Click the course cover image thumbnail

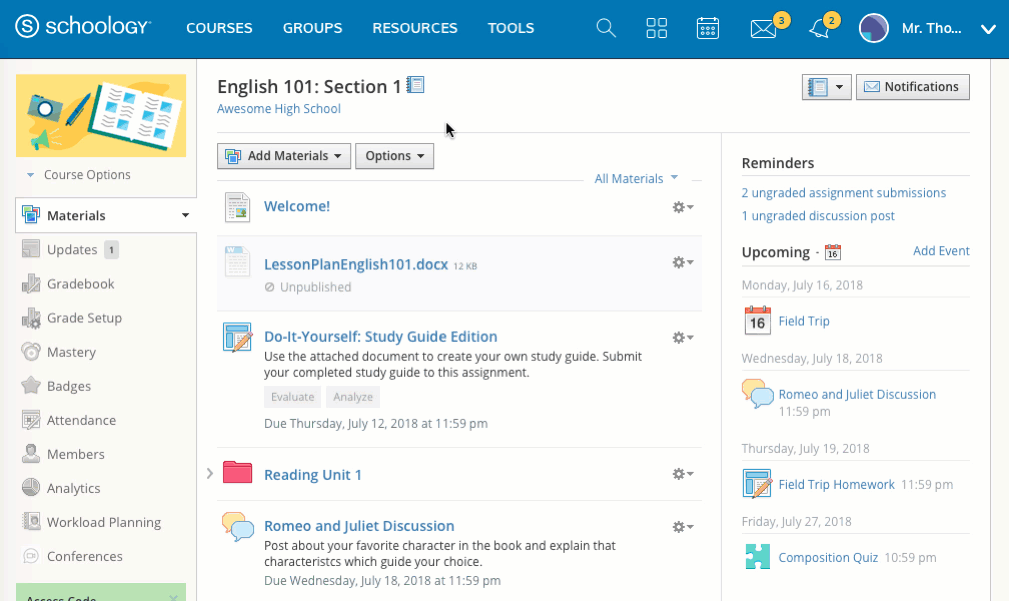coord(100,116)
